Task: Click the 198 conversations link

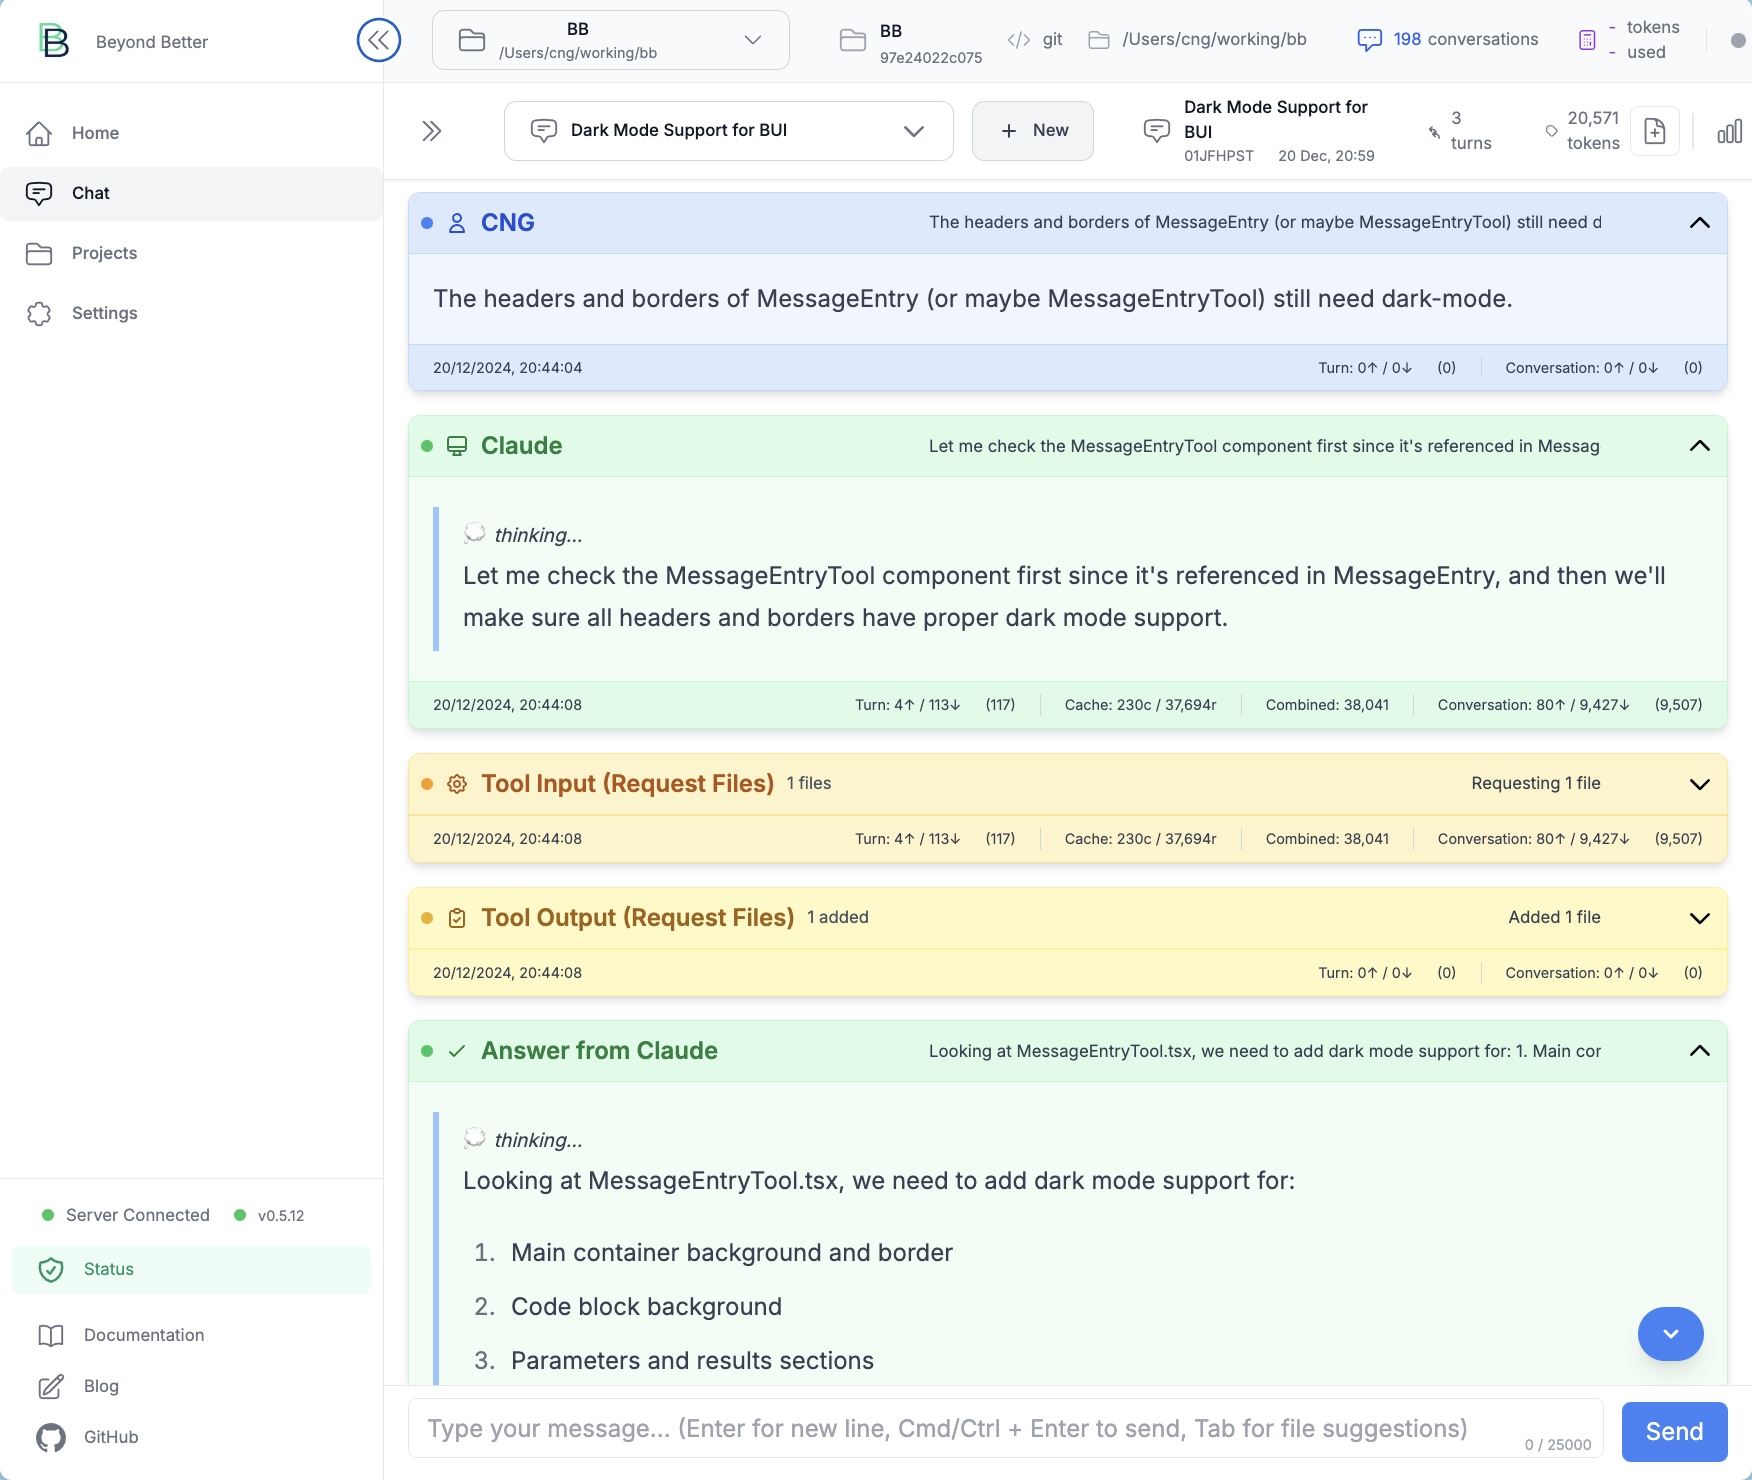Action: [1465, 39]
